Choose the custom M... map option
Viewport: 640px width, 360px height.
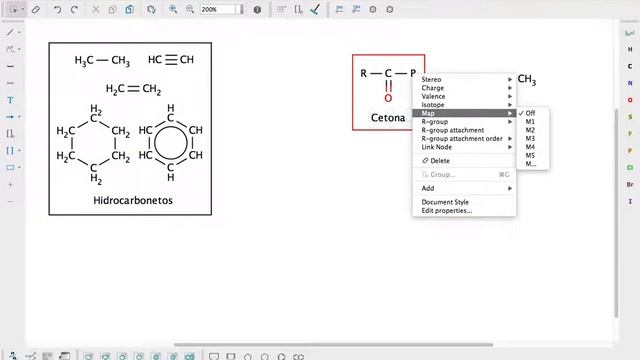533,164
